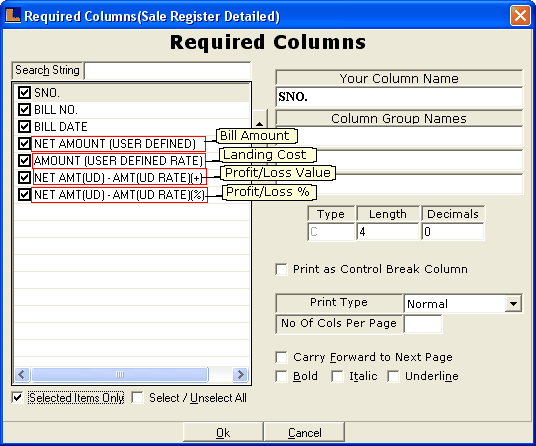Click the right arrow of horizontal scrollbar

coord(240,374)
